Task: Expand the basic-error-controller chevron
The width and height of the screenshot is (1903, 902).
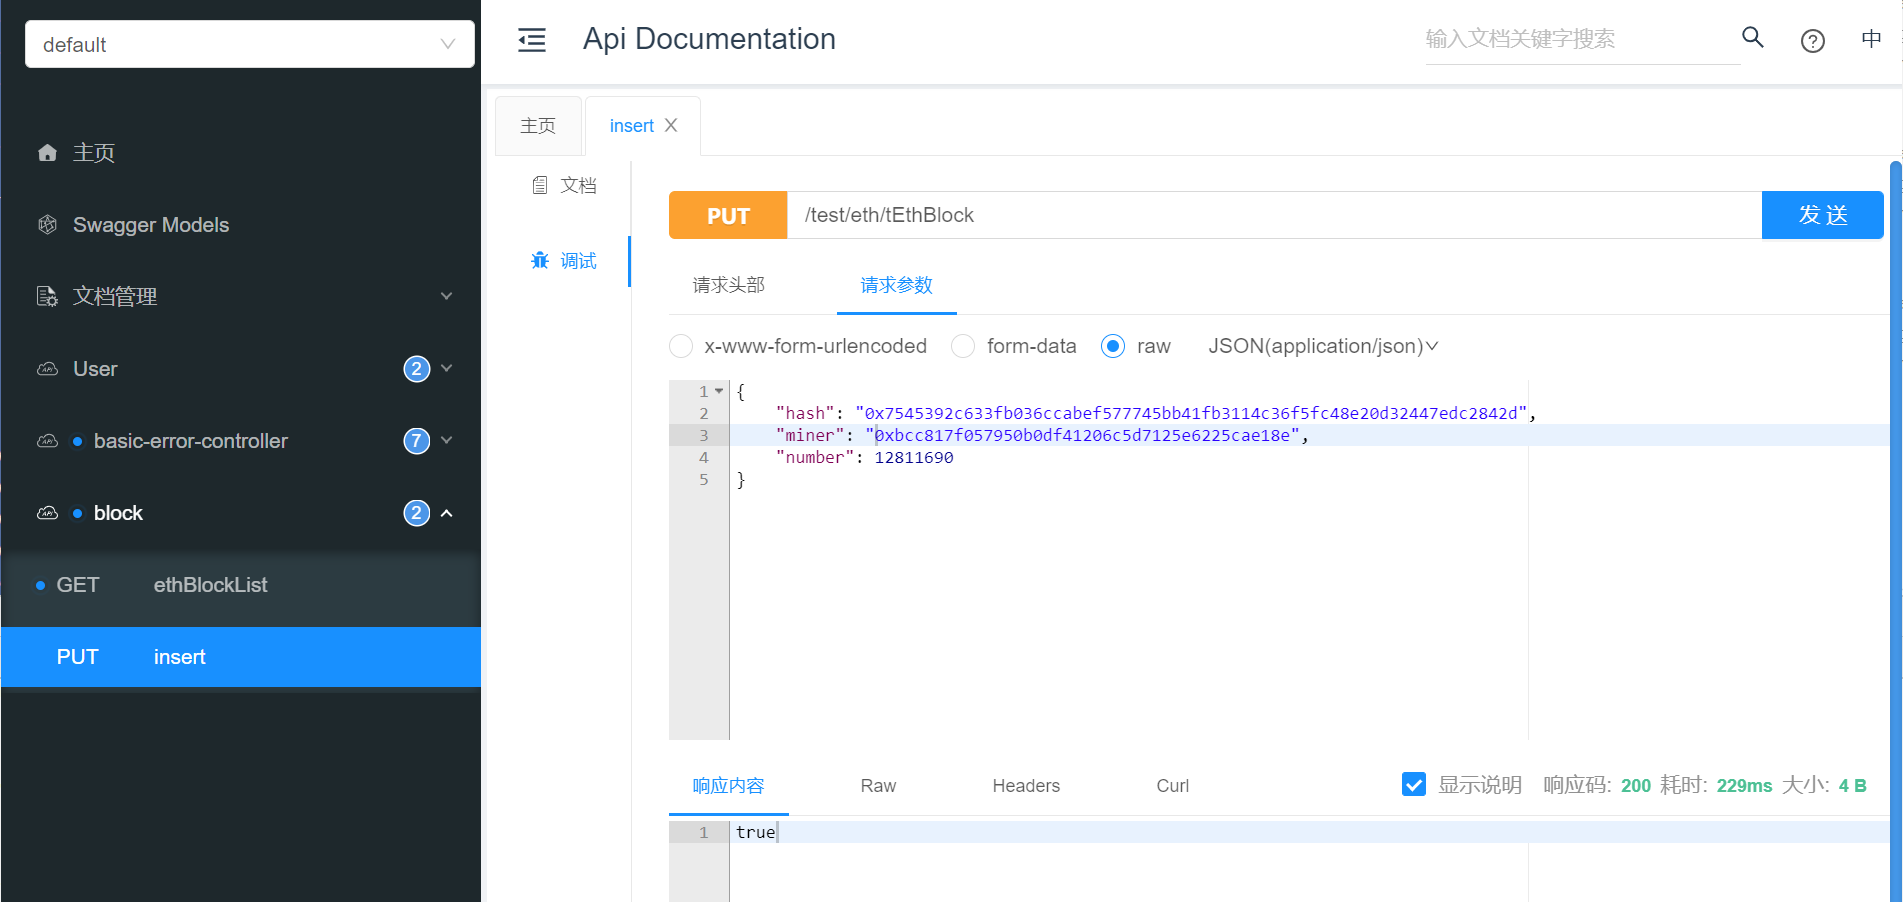Action: click(x=447, y=440)
